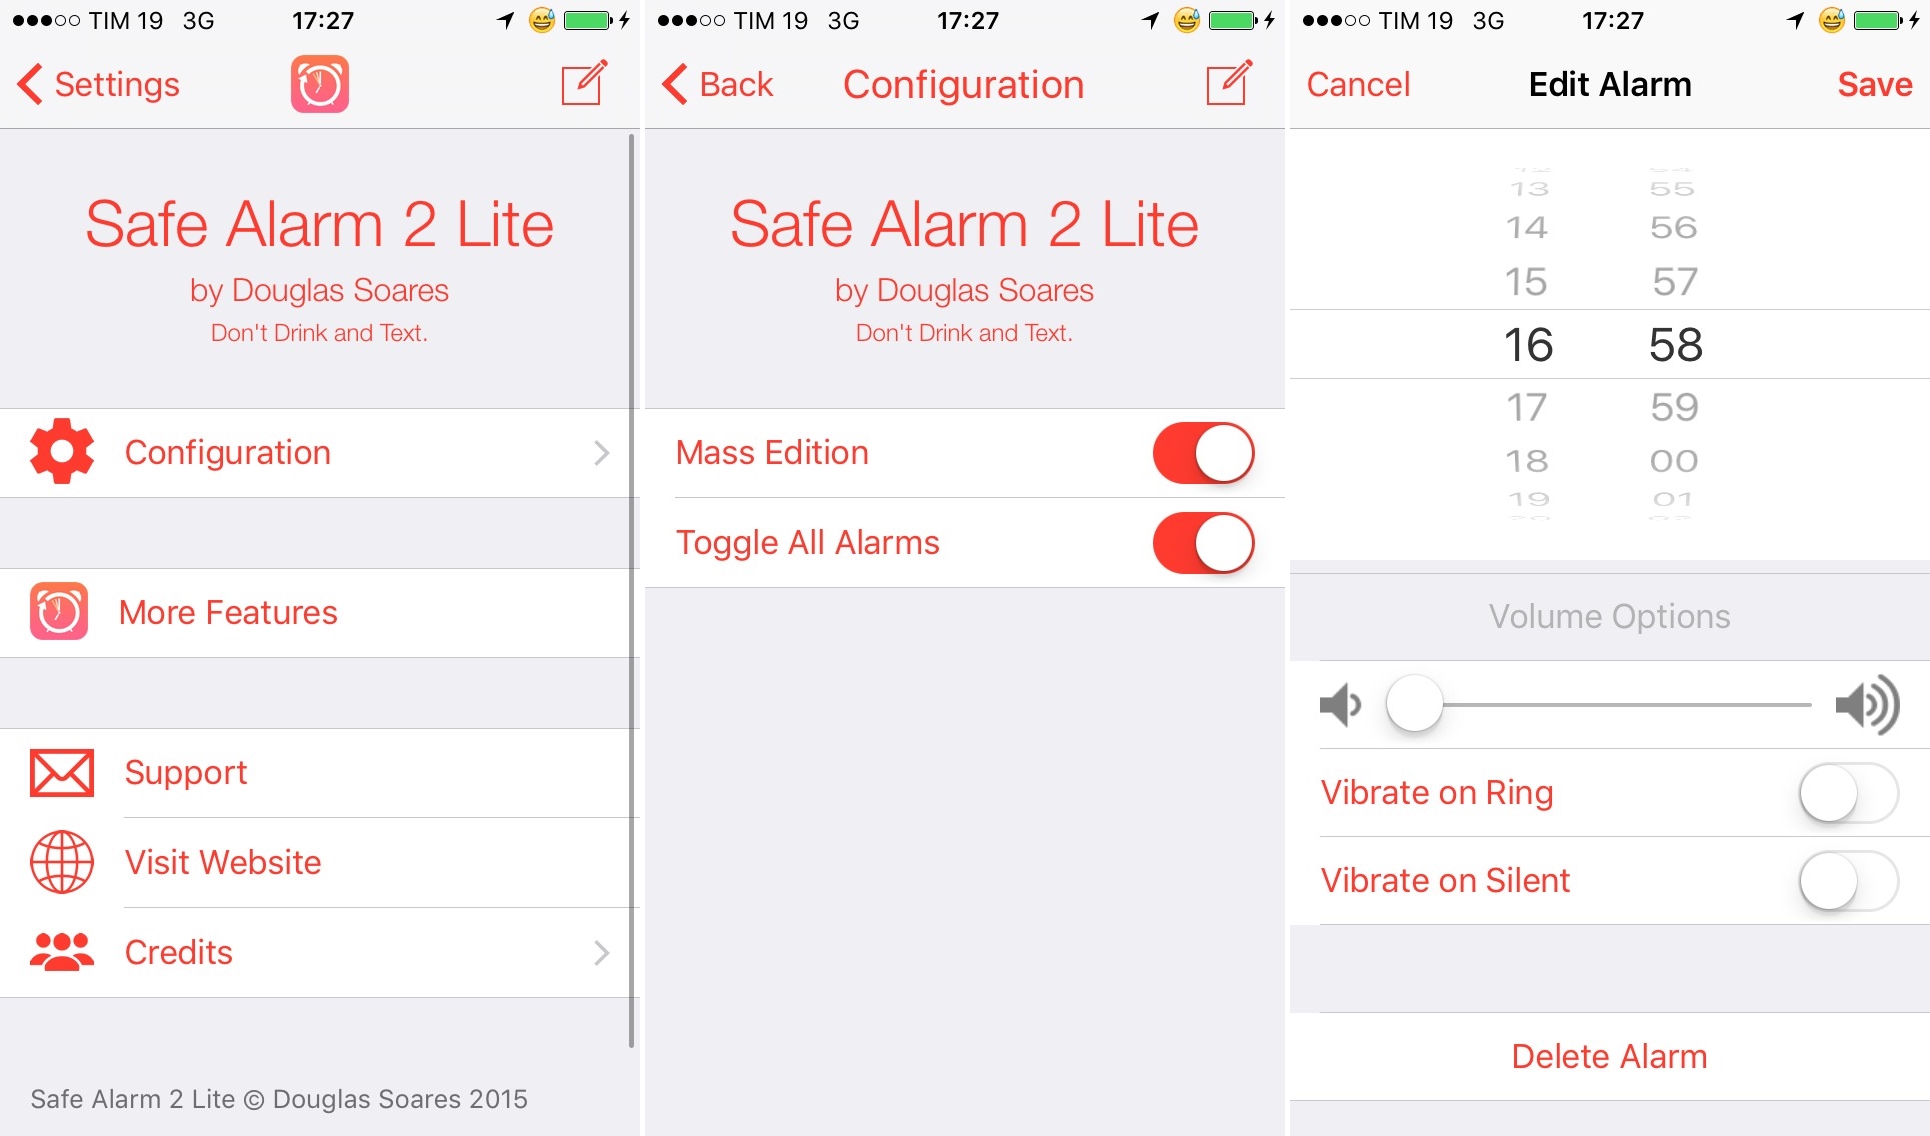Tap the Support envelope icon
The image size is (1930, 1136).
pyautogui.click(x=60, y=771)
